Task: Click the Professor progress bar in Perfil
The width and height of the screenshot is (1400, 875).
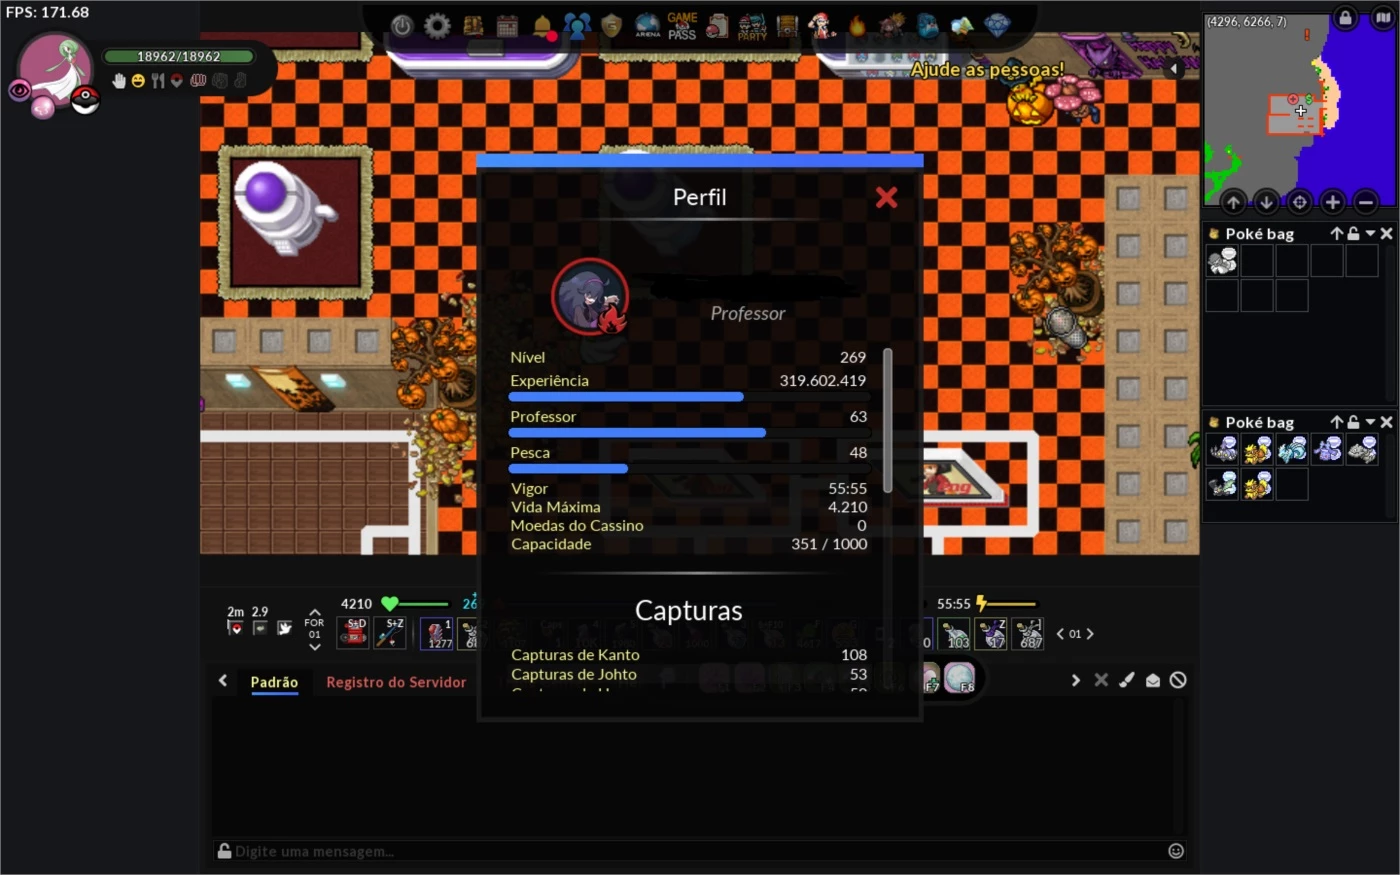Action: pos(688,433)
